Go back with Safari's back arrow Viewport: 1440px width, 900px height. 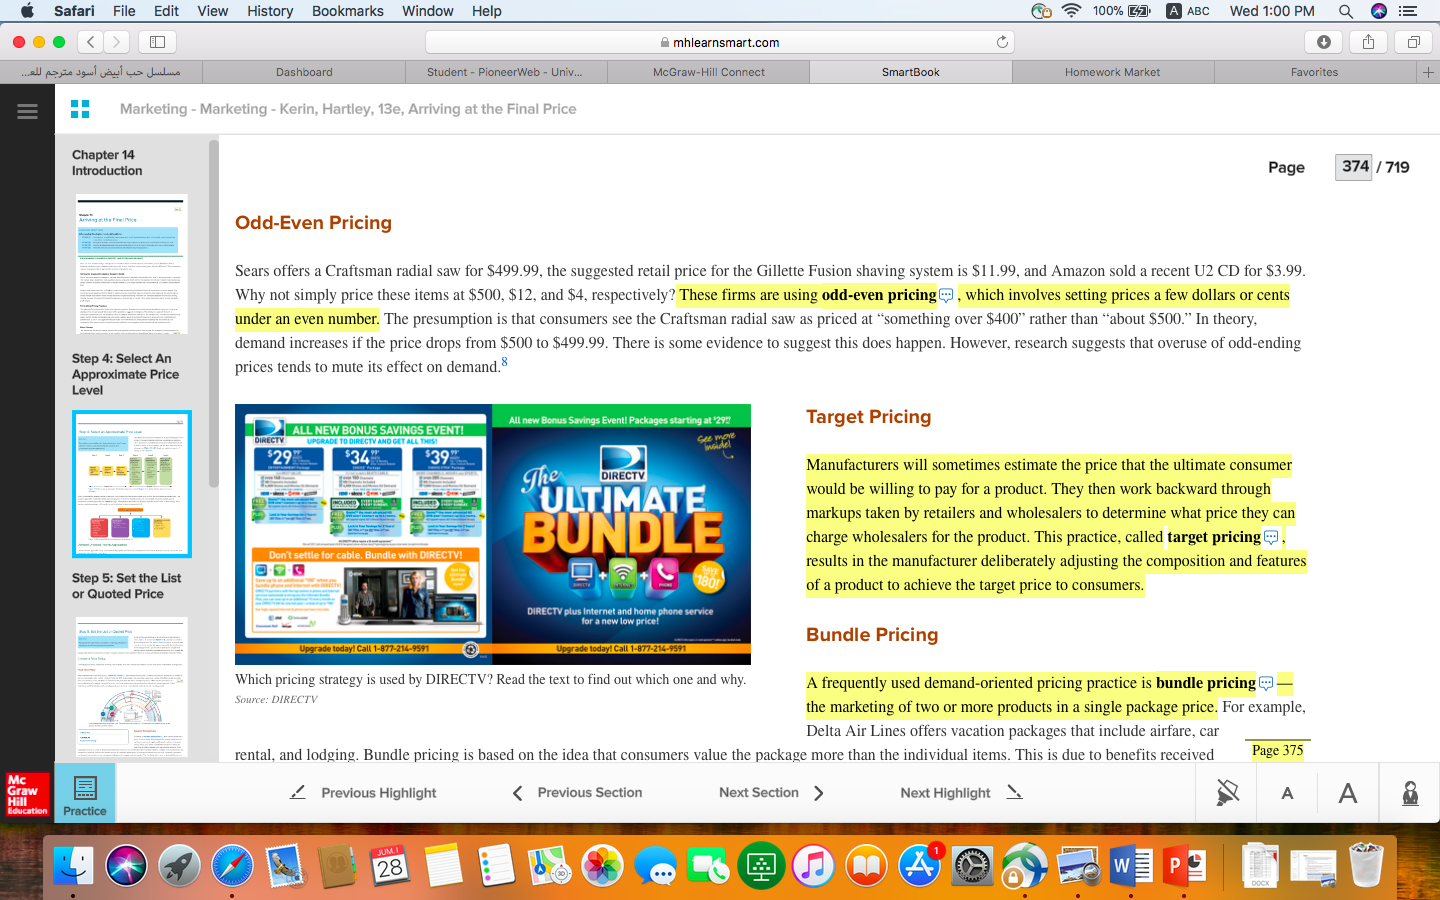[91, 42]
